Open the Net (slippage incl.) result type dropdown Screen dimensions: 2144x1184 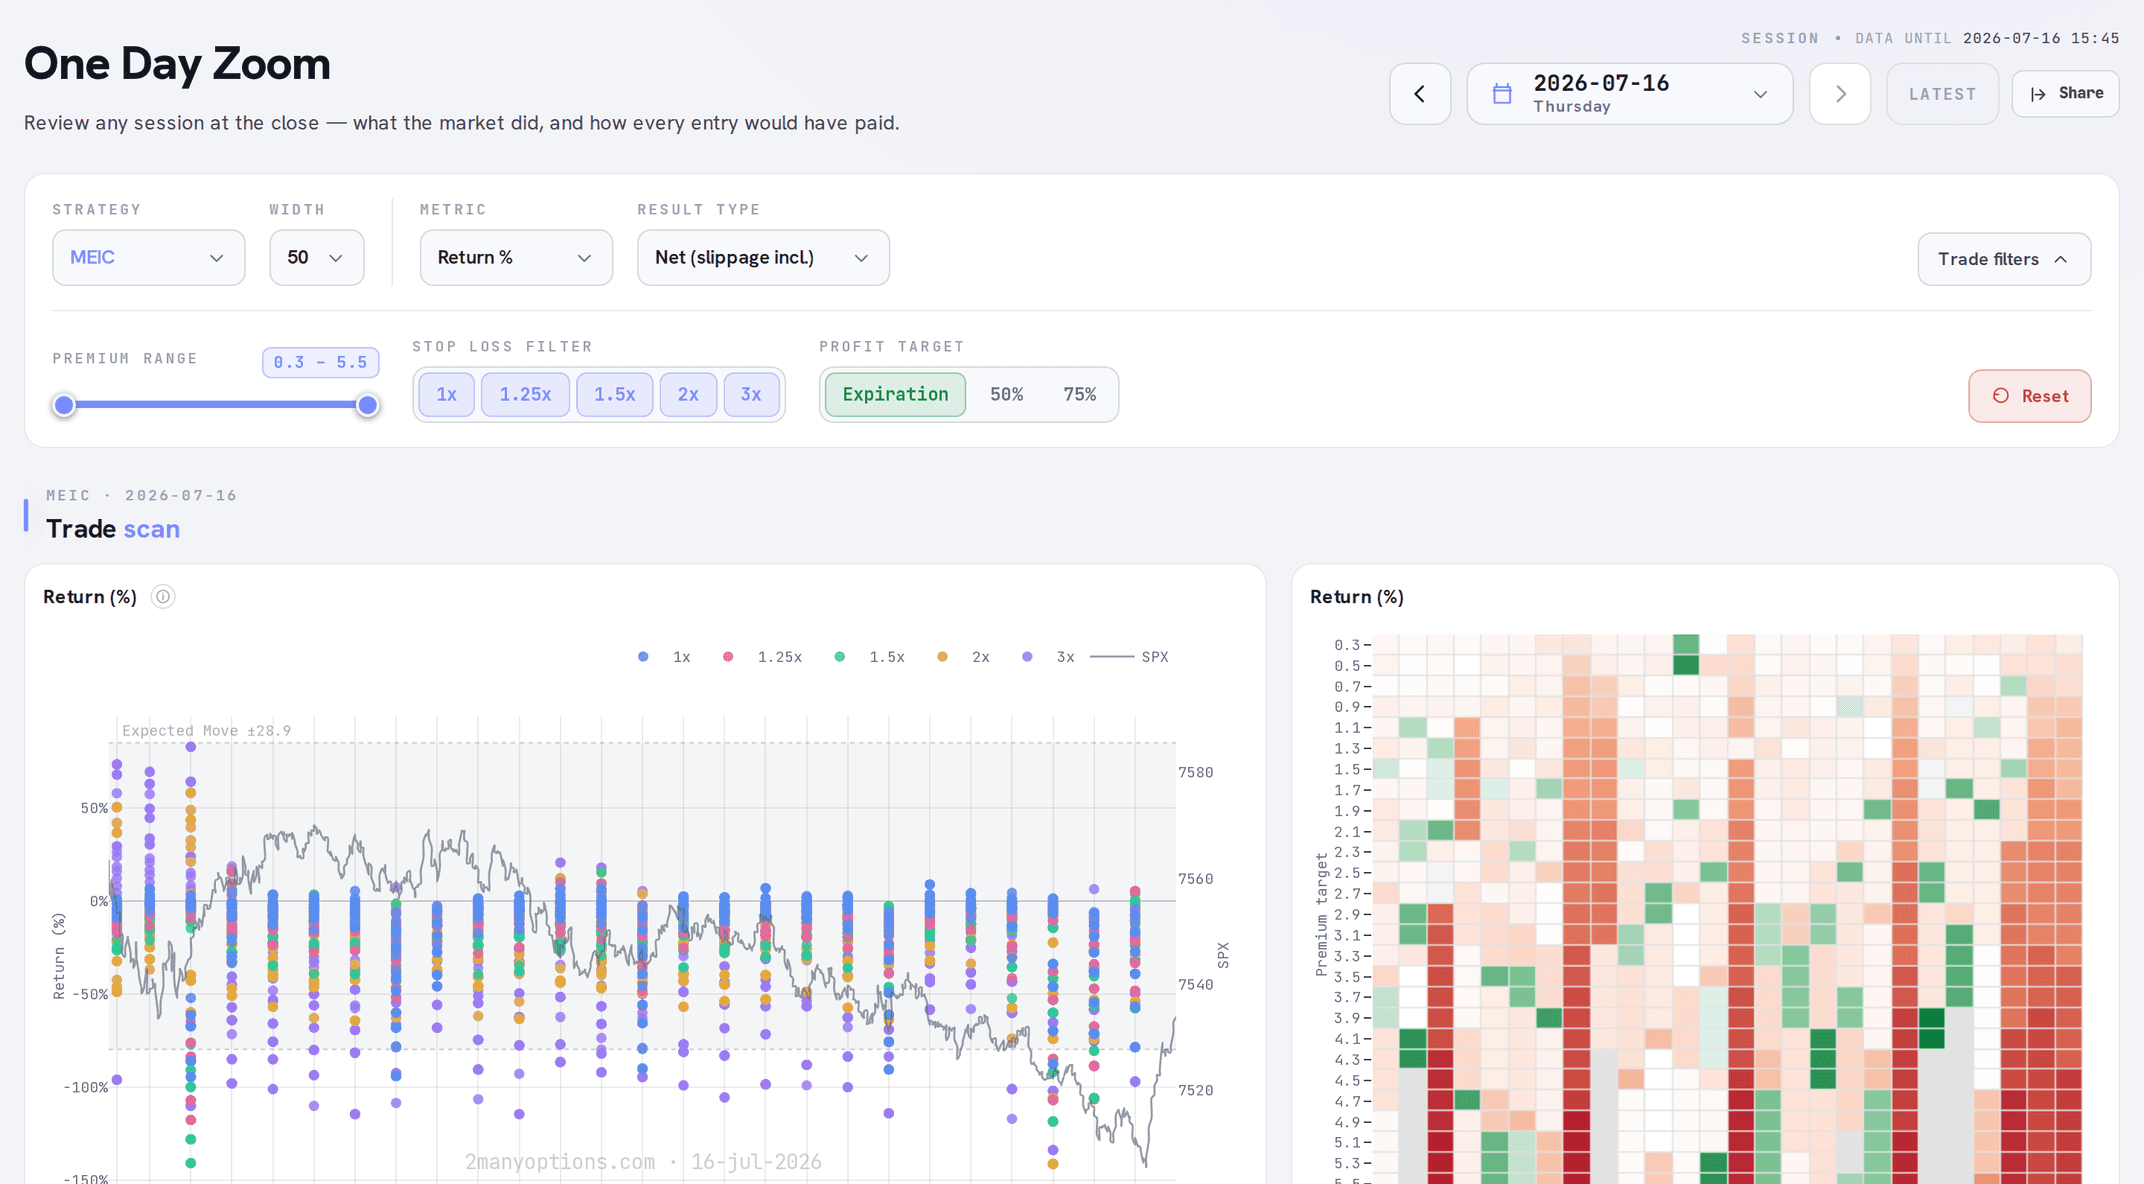tap(763, 258)
